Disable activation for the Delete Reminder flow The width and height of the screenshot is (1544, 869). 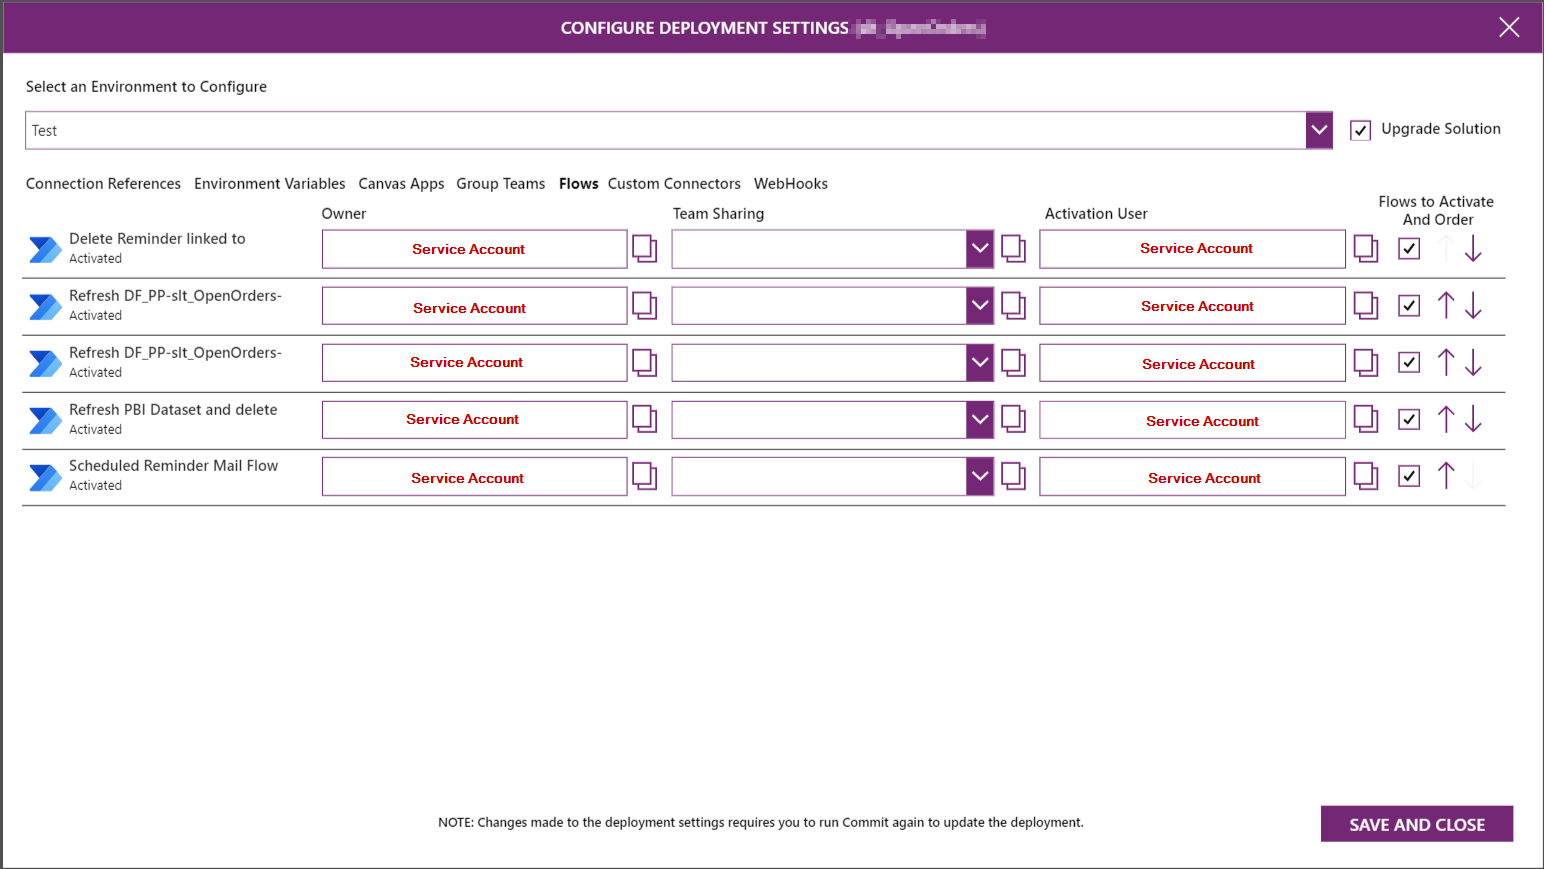[1408, 248]
